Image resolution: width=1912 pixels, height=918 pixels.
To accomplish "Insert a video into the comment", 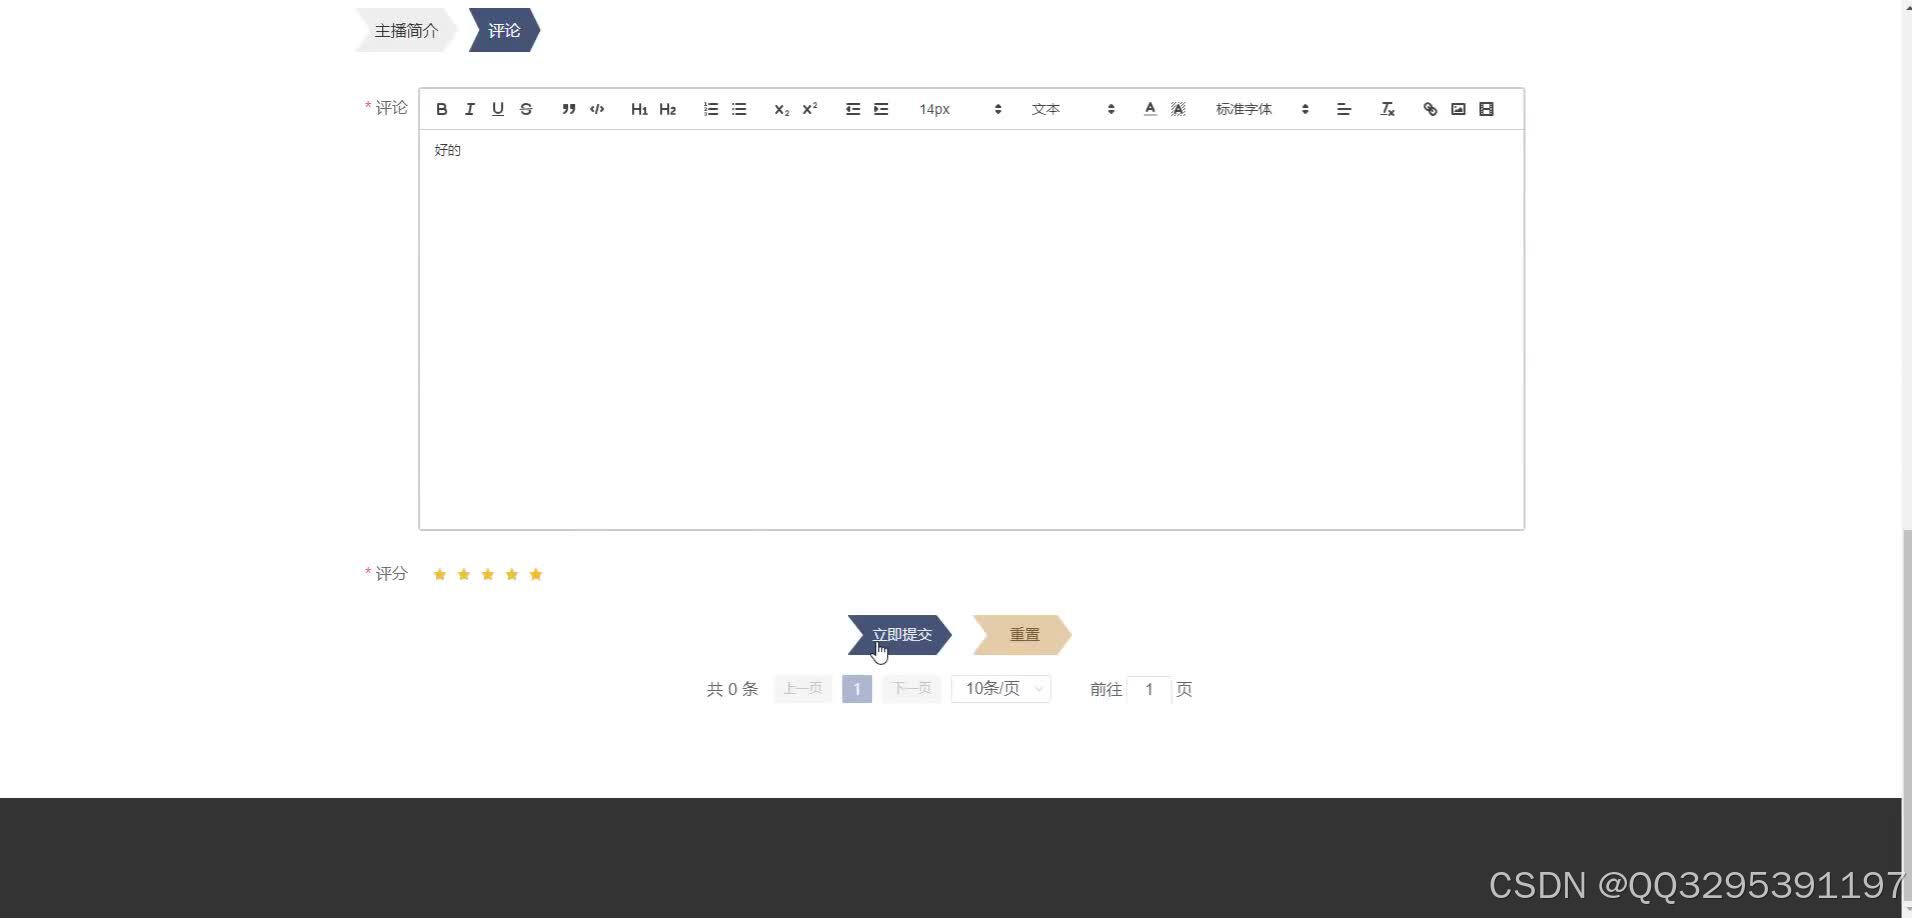I will [1487, 109].
